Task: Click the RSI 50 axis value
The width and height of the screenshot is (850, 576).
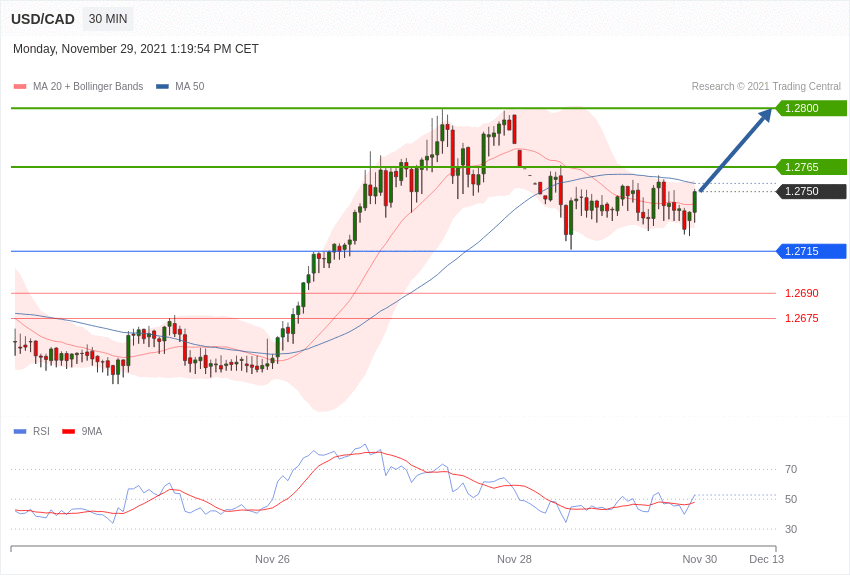Action: (x=791, y=499)
